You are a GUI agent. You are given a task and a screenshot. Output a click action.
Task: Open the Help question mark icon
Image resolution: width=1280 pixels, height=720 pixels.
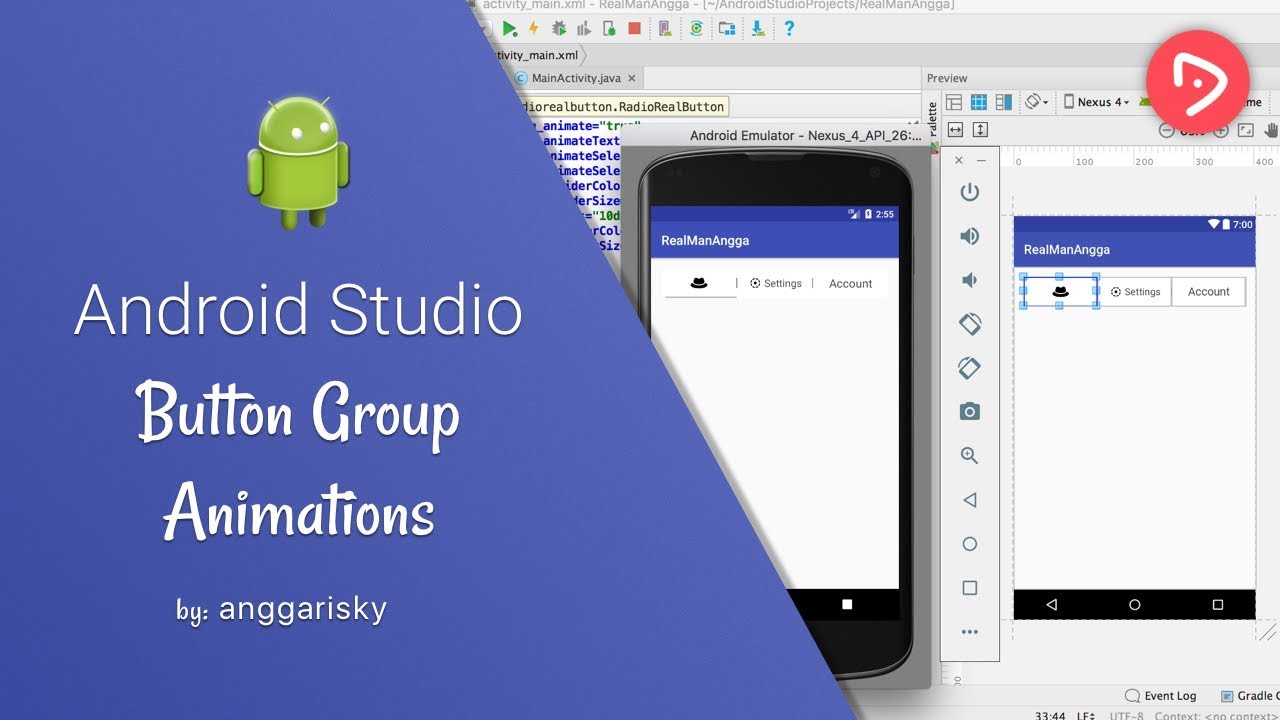click(x=788, y=28)
